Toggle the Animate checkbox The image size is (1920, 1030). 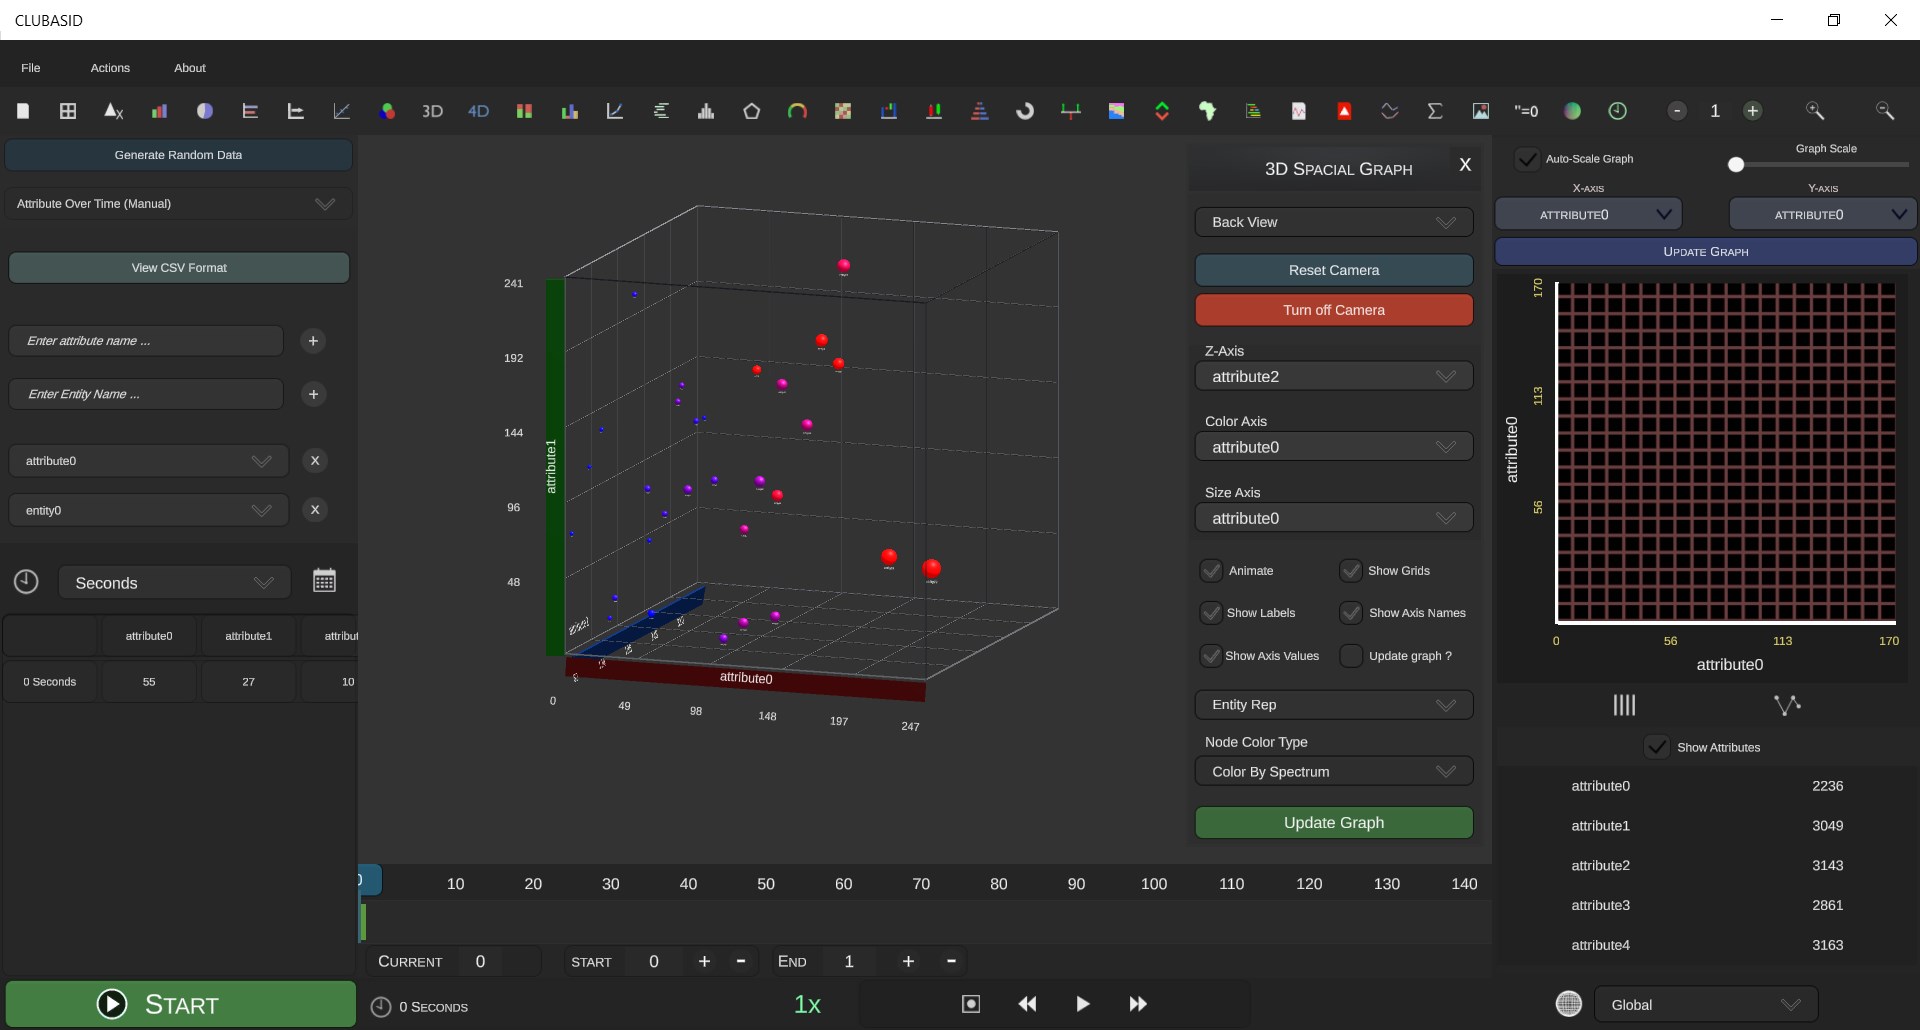pyautogui.click(x=1211, y=571)
